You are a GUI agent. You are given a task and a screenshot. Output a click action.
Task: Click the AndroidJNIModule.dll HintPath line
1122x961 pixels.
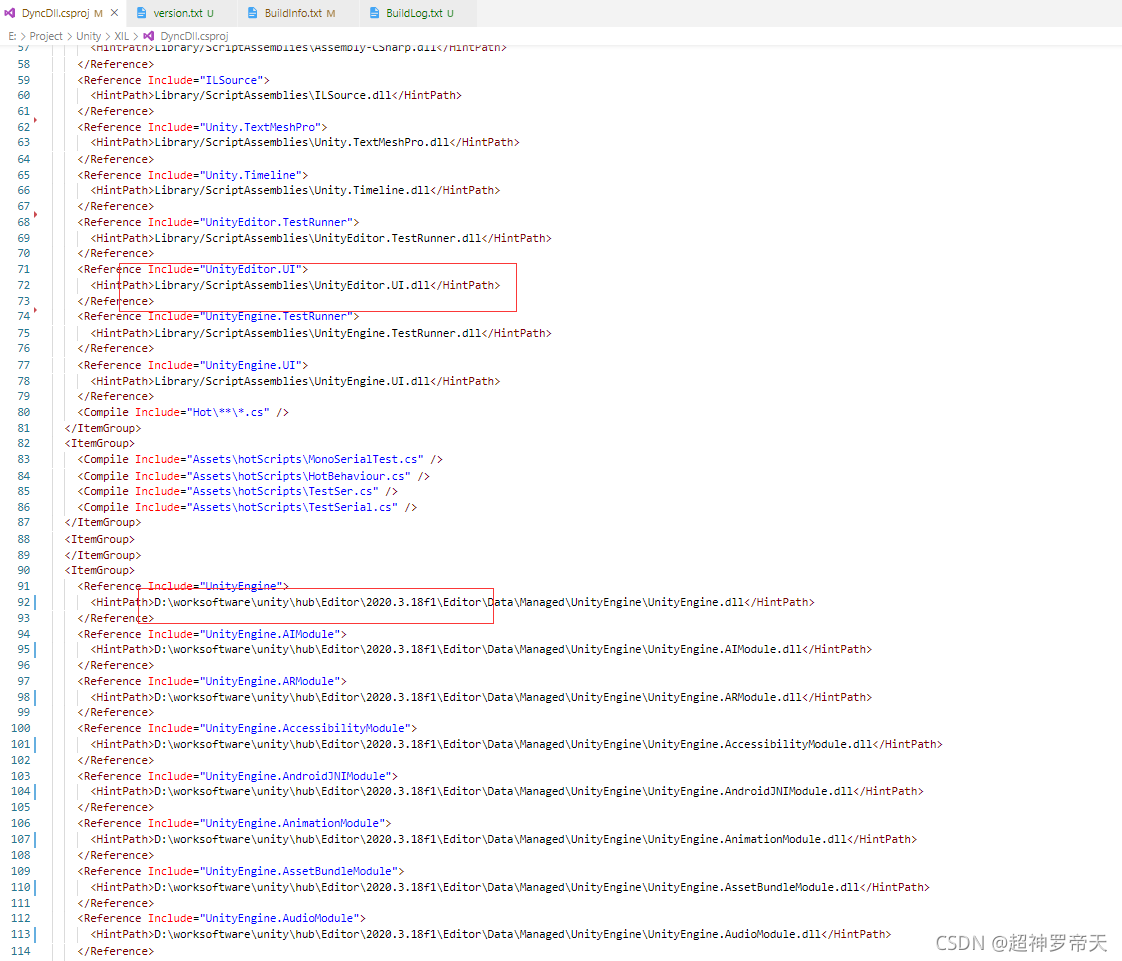tap(507, 791)
